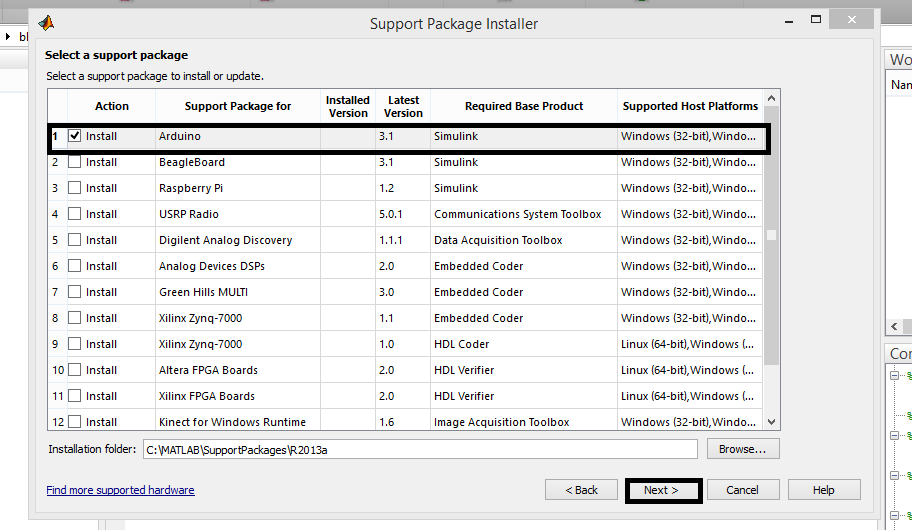Click the Next button
This screenshot has width=912, height=530.
tap(661, 490)
